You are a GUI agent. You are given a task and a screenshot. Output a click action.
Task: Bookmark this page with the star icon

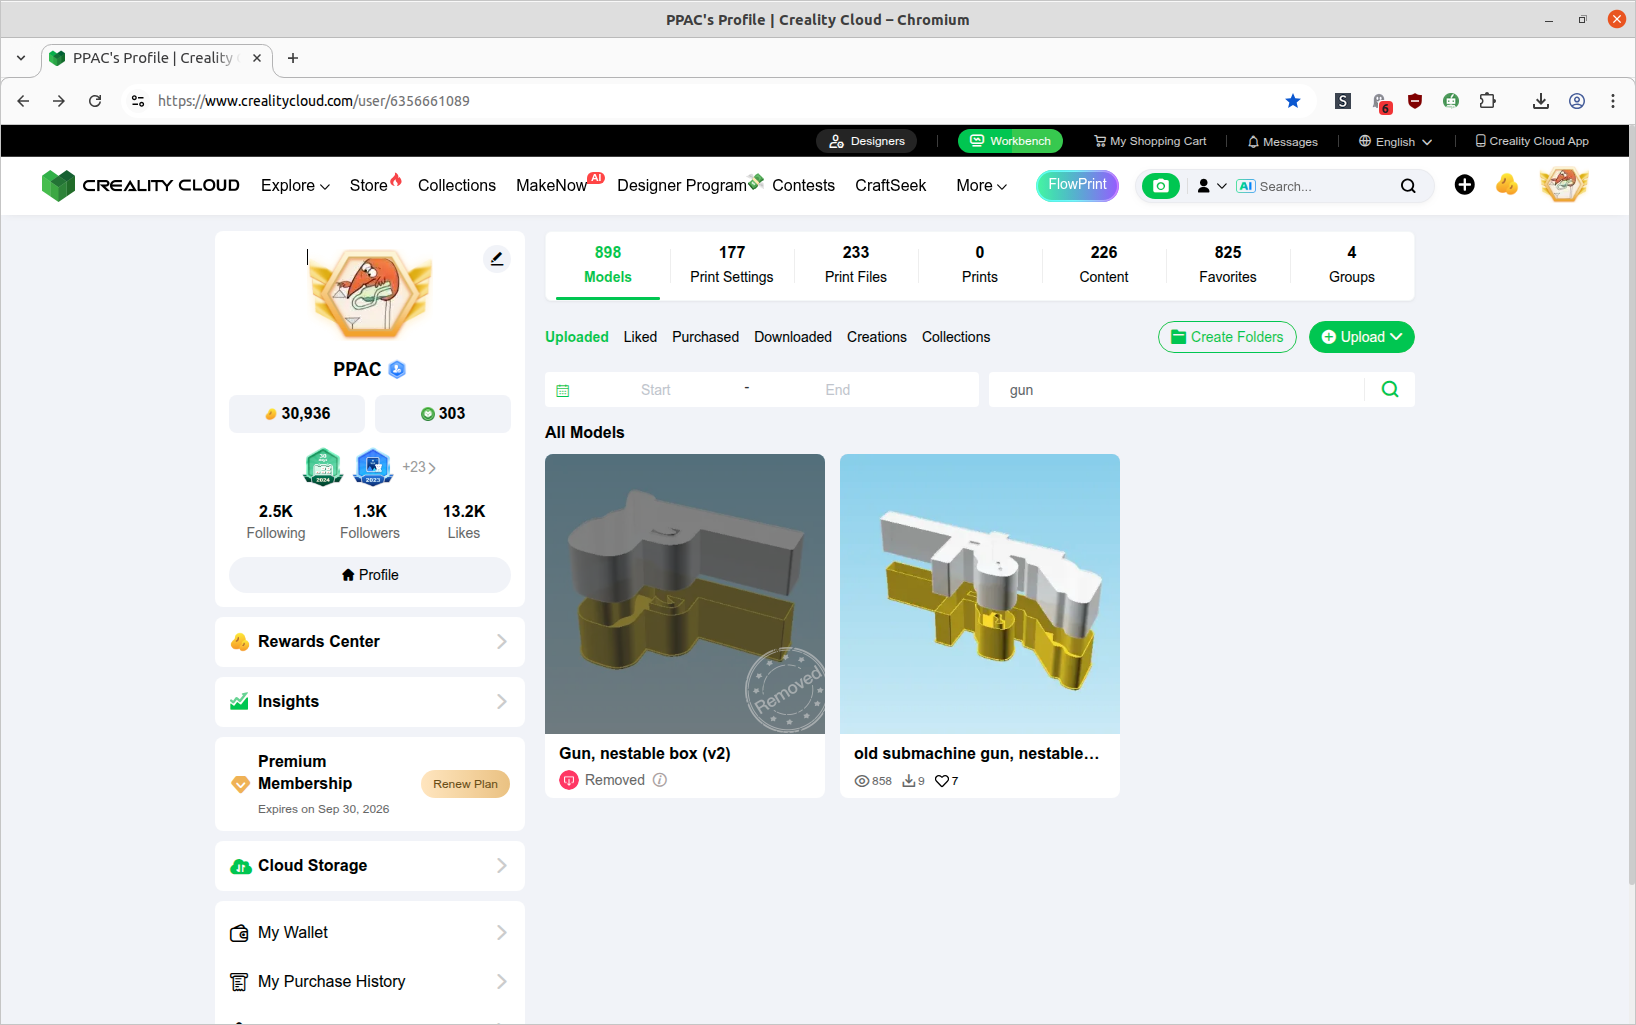click(x=1293, y=101)
